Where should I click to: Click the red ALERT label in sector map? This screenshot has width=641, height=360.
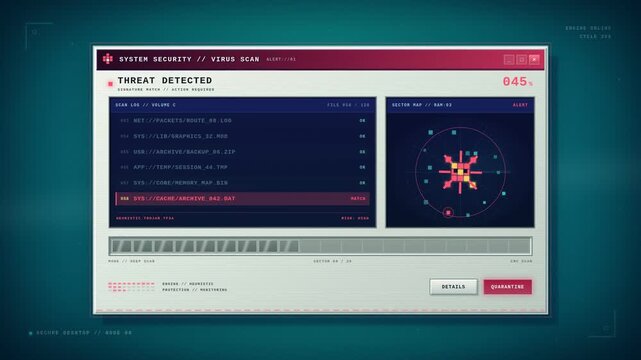520,105
